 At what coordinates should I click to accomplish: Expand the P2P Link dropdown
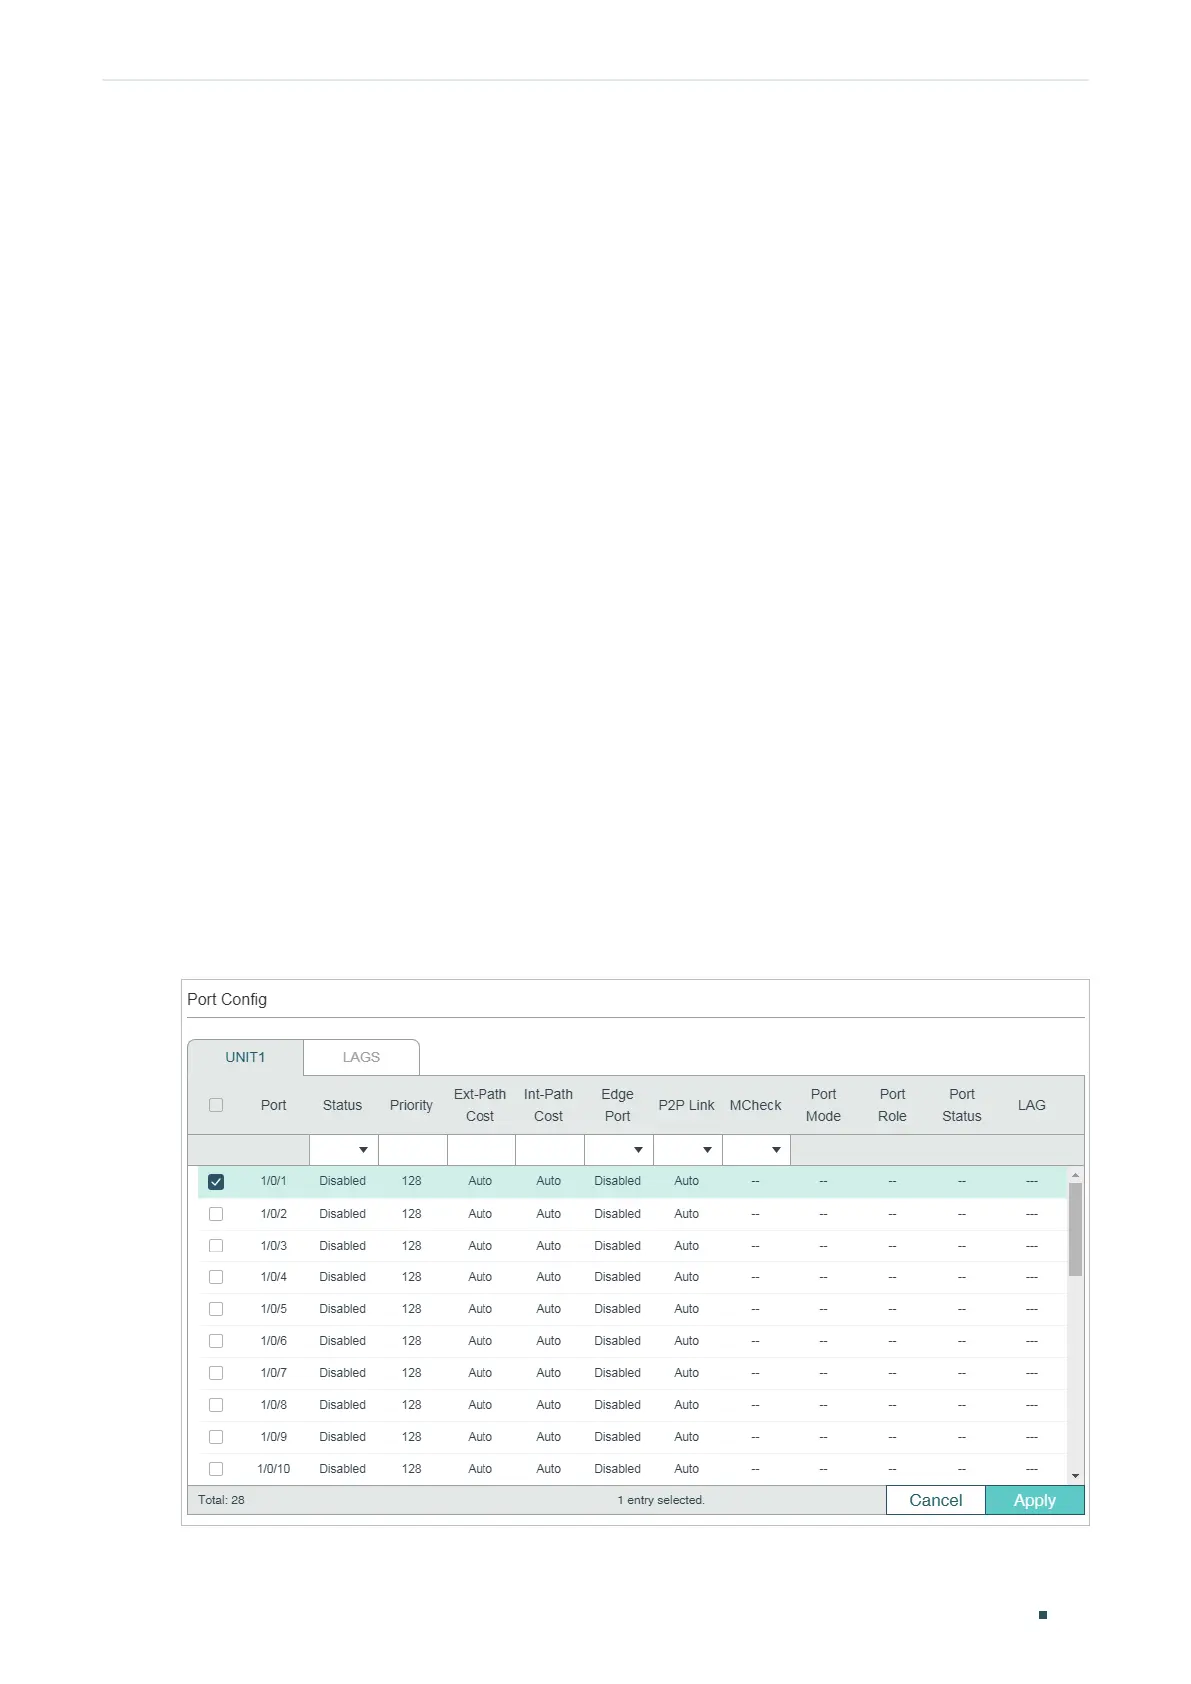[x=687, y=1150]
